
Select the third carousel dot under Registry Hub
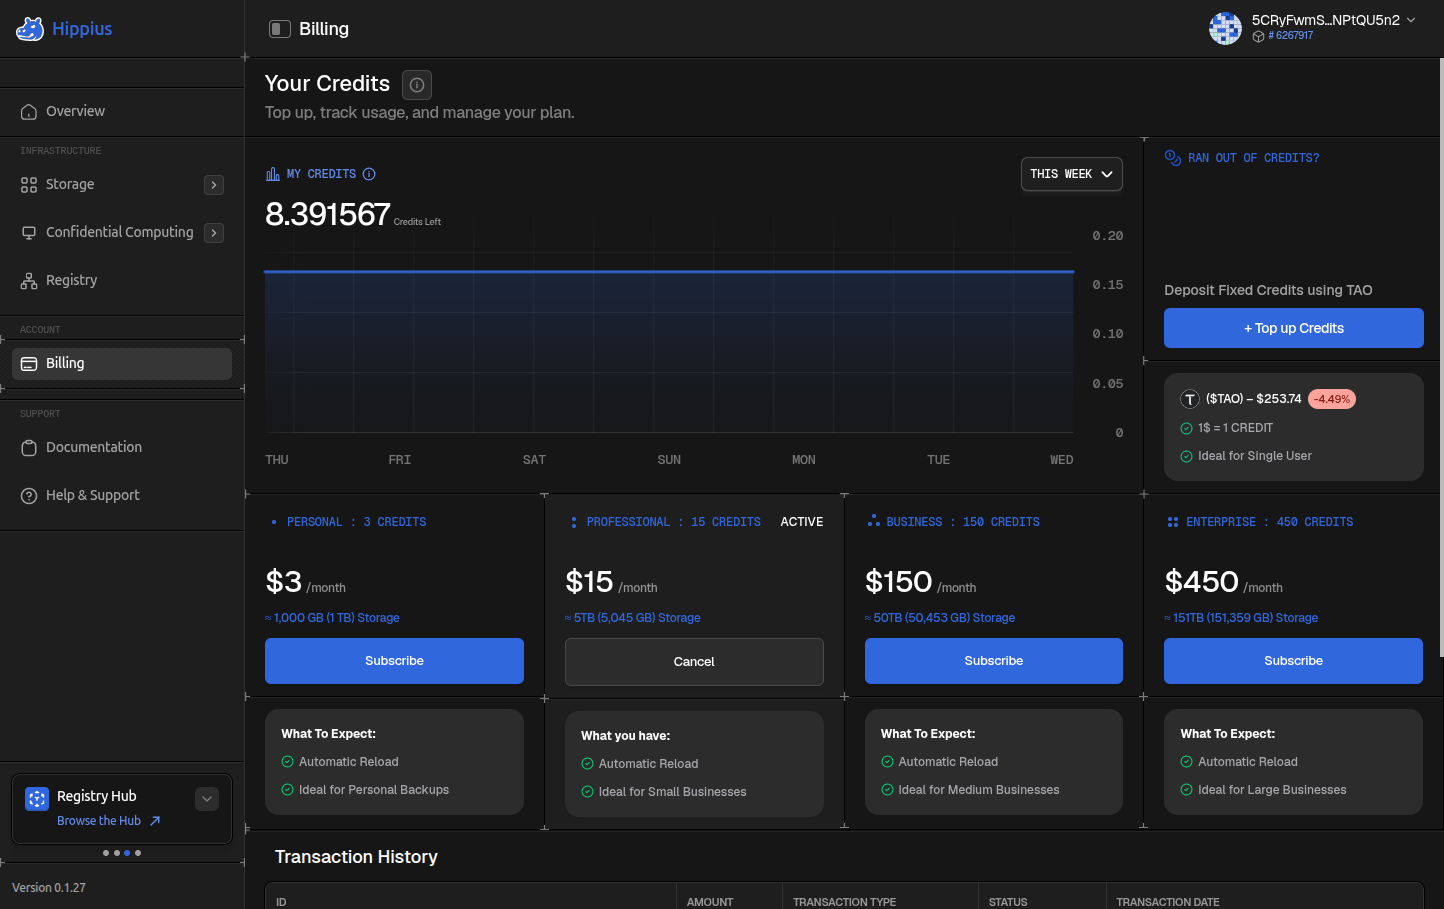point(127,853)
